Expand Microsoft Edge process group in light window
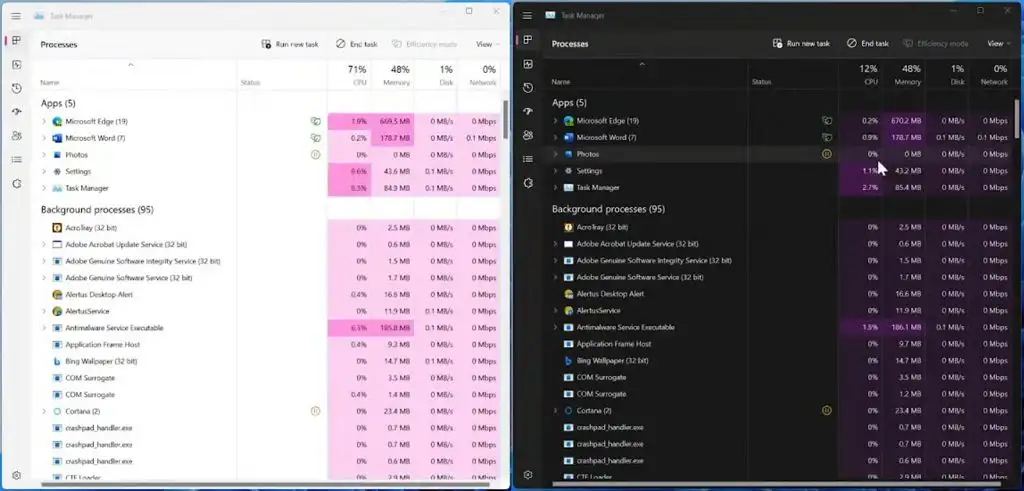Screen dimensions: 1024x491 (x=44, y=121)
